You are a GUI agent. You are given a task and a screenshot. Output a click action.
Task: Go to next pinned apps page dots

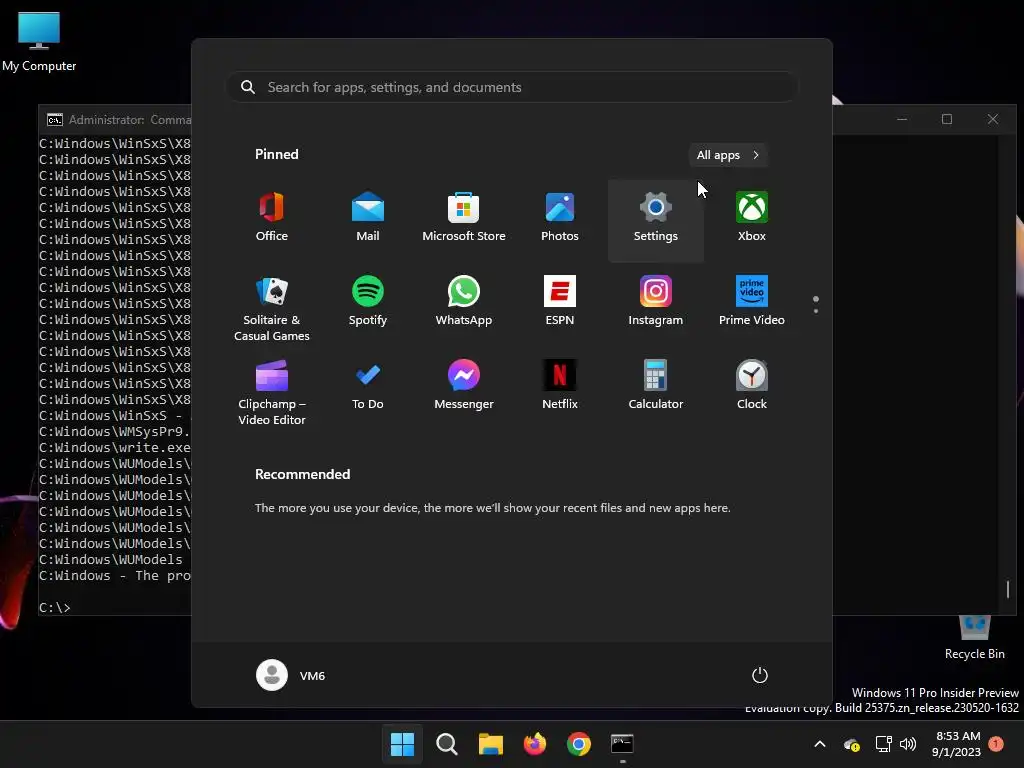(816, 305)
